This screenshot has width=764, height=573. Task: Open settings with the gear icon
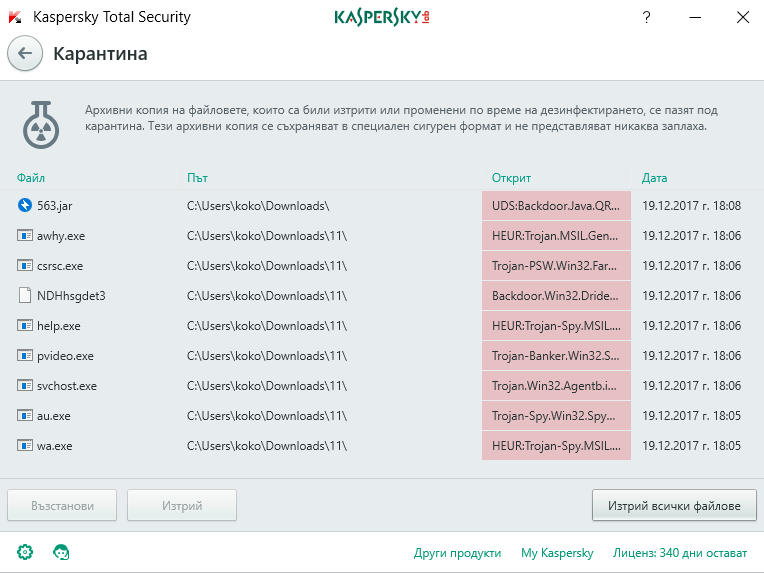tap(25, 552)
